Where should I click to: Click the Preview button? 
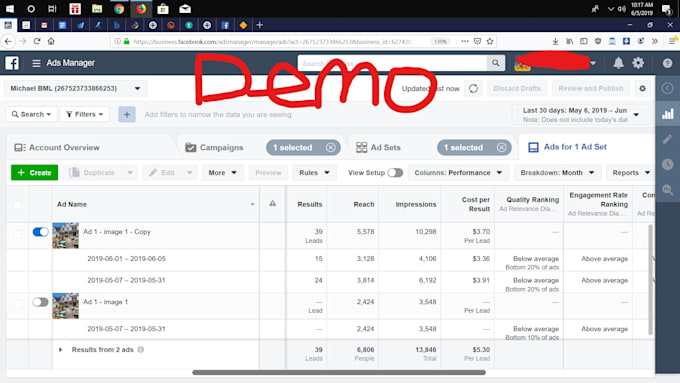[x=268, y=173]
